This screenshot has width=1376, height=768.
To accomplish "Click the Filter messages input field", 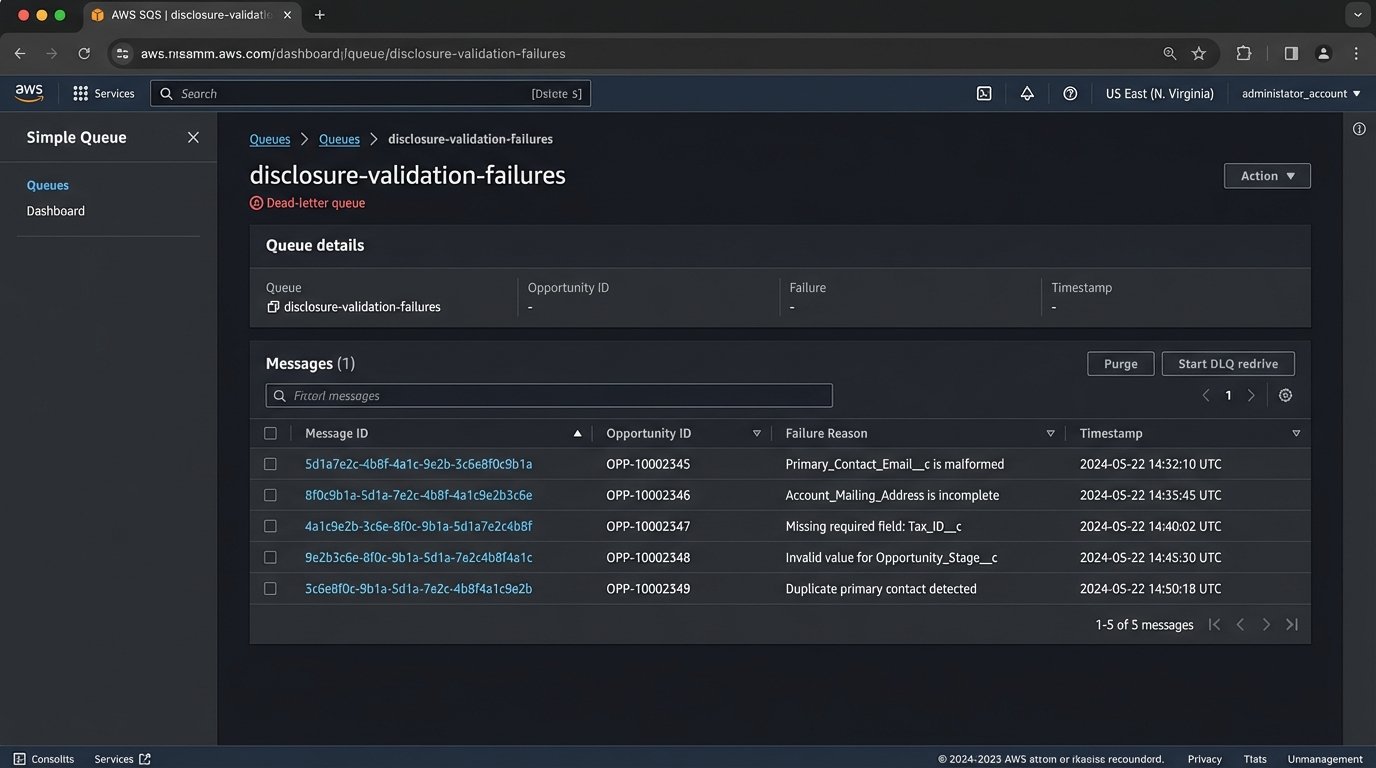I will (548, 395).
